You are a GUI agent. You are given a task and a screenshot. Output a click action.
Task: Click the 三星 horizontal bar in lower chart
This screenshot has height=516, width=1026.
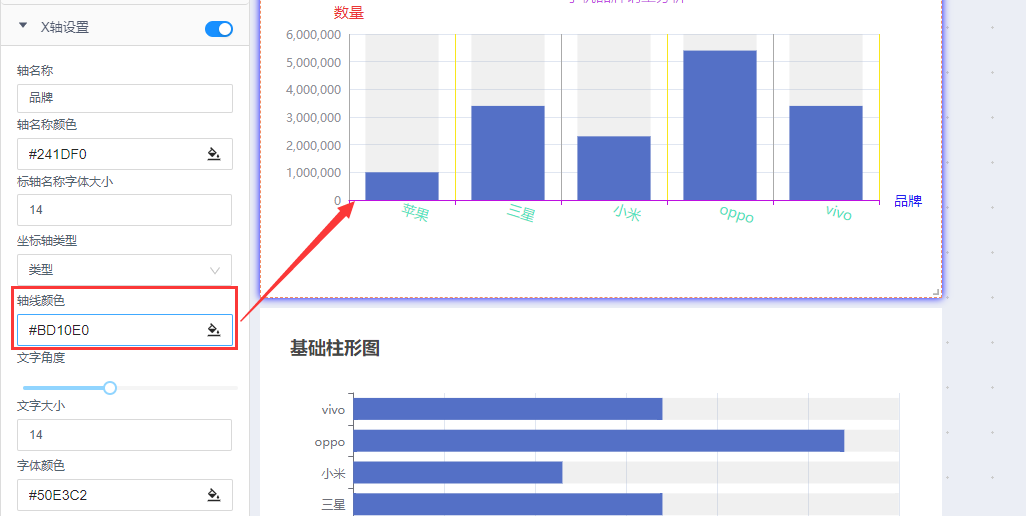508,504
